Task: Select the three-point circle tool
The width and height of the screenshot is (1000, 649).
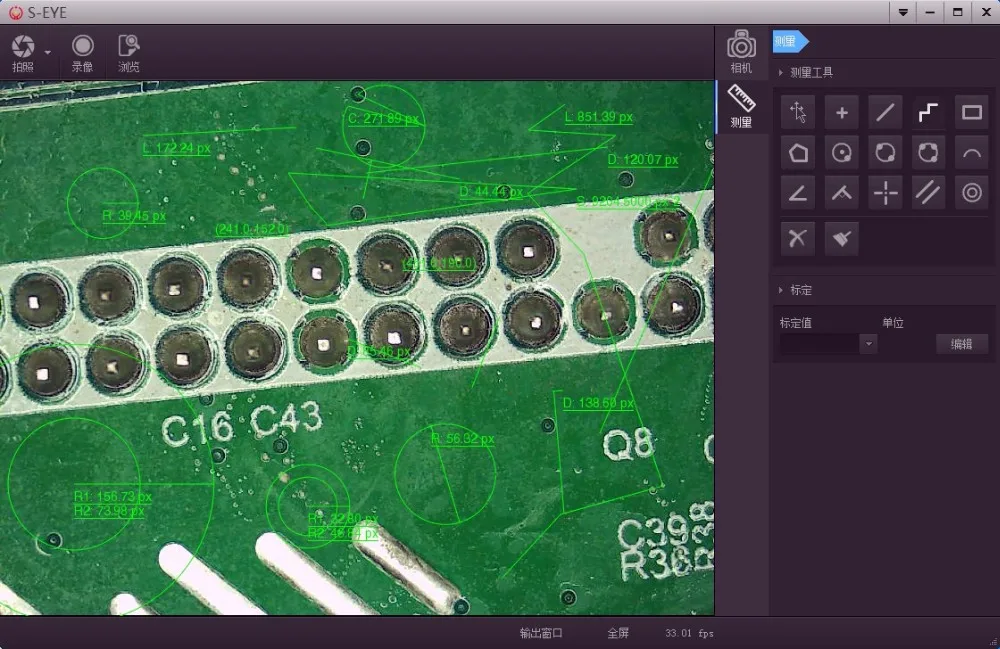Action: [x=929, y=153]
